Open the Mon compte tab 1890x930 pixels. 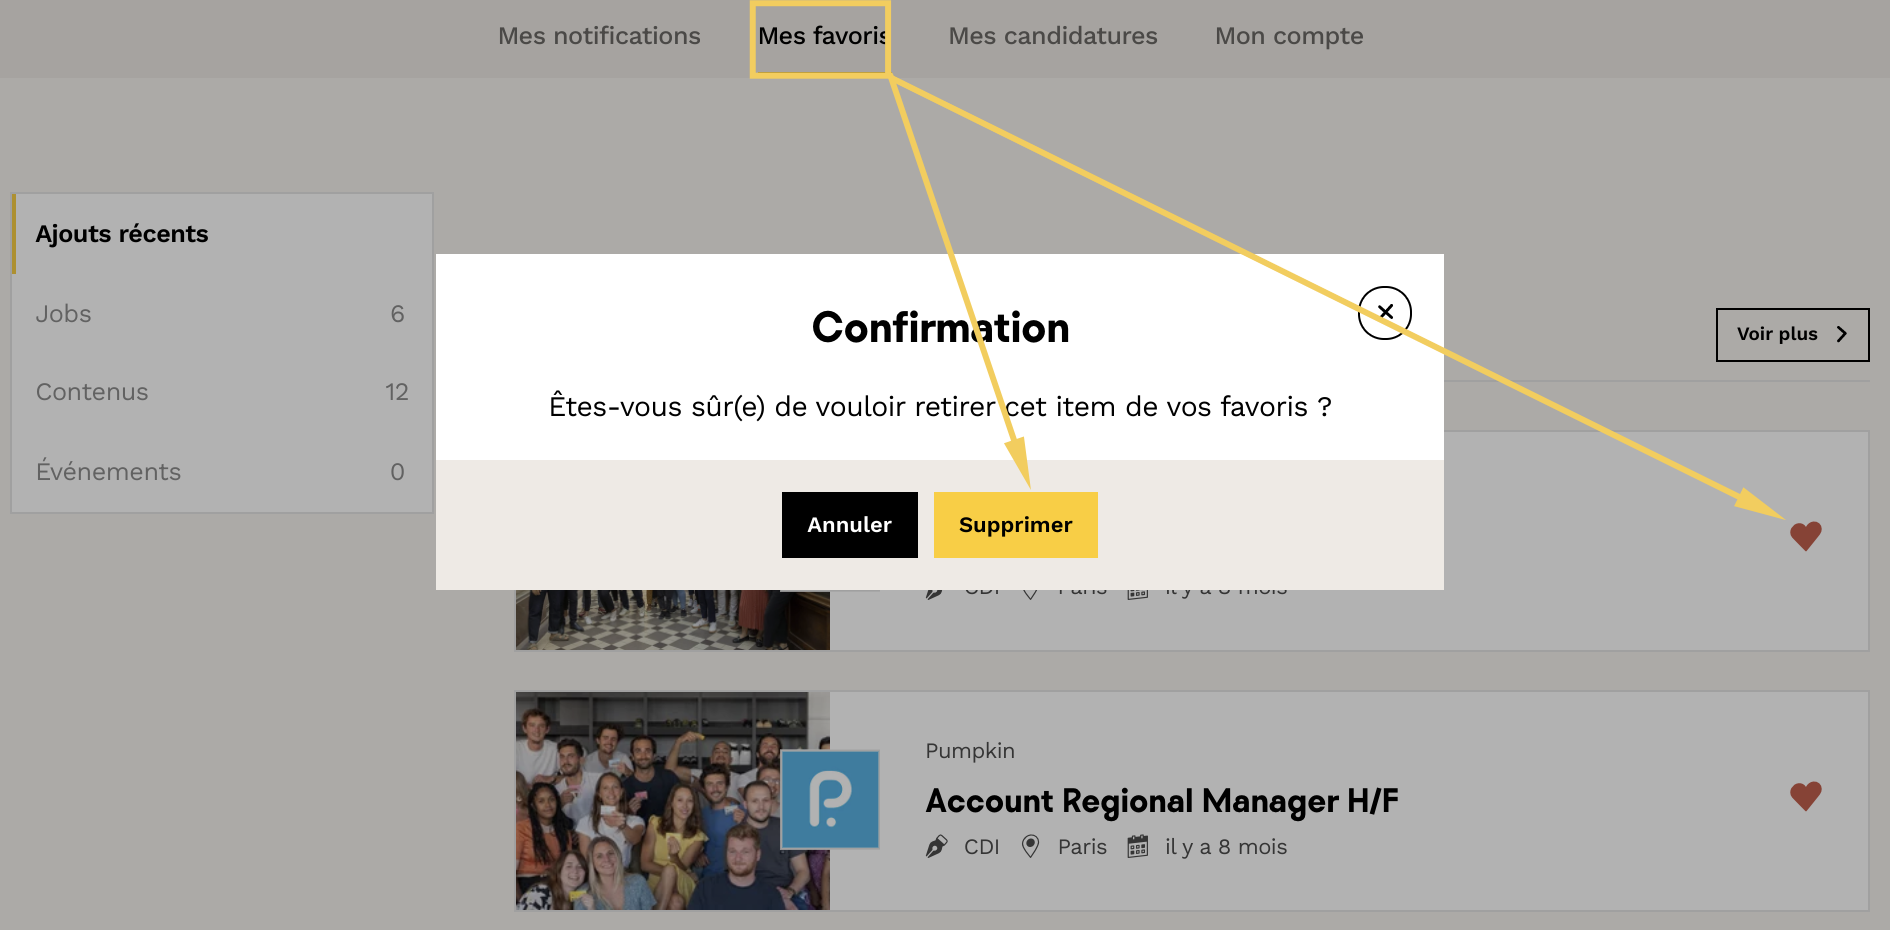[x=1288, y=36]
